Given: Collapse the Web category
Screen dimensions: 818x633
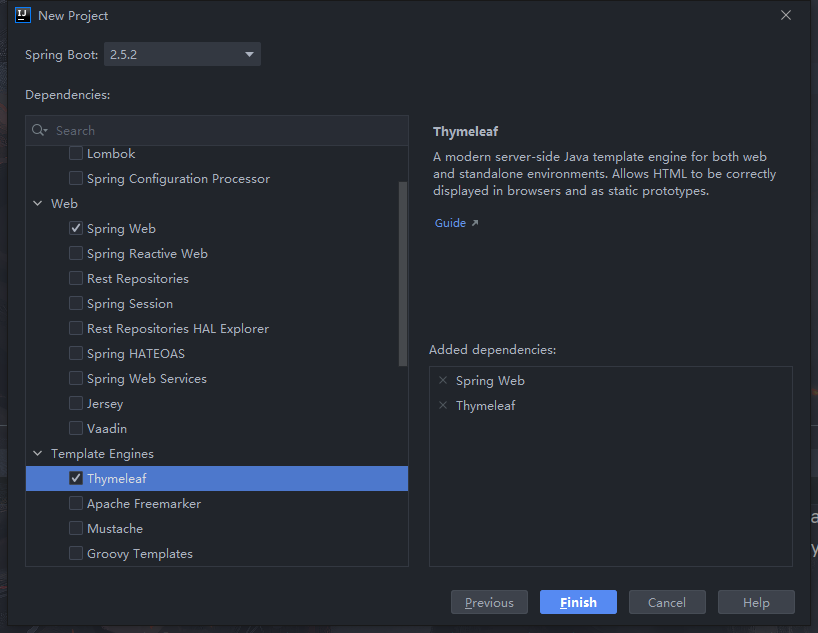Looking at the screenshot, I should pyautogui.click(x=38, y=204).
